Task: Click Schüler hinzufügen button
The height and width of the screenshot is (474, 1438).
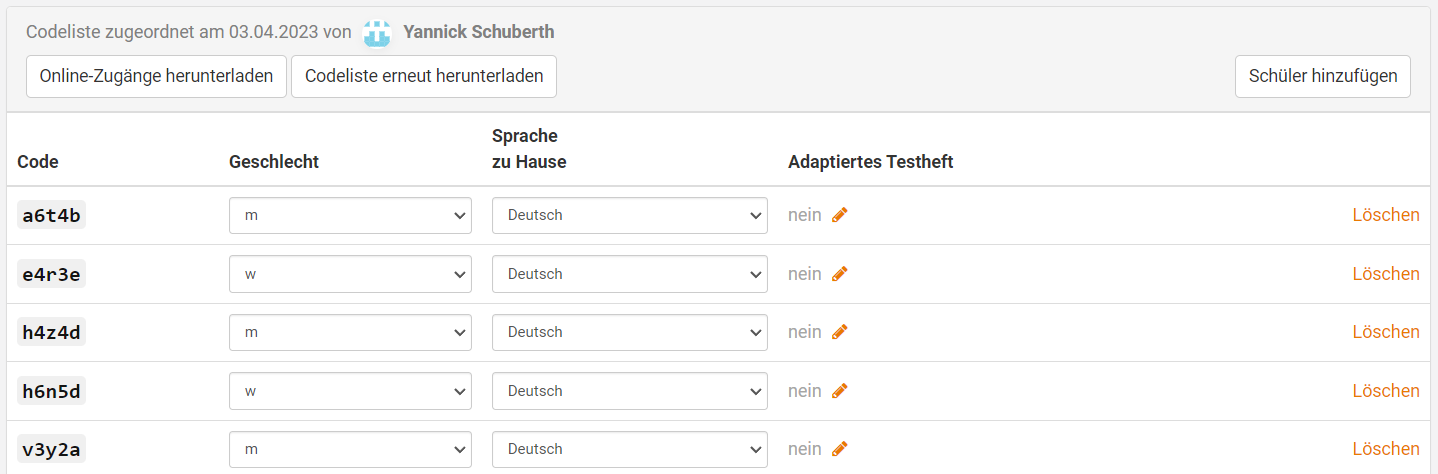Action: pos(1323,76)
